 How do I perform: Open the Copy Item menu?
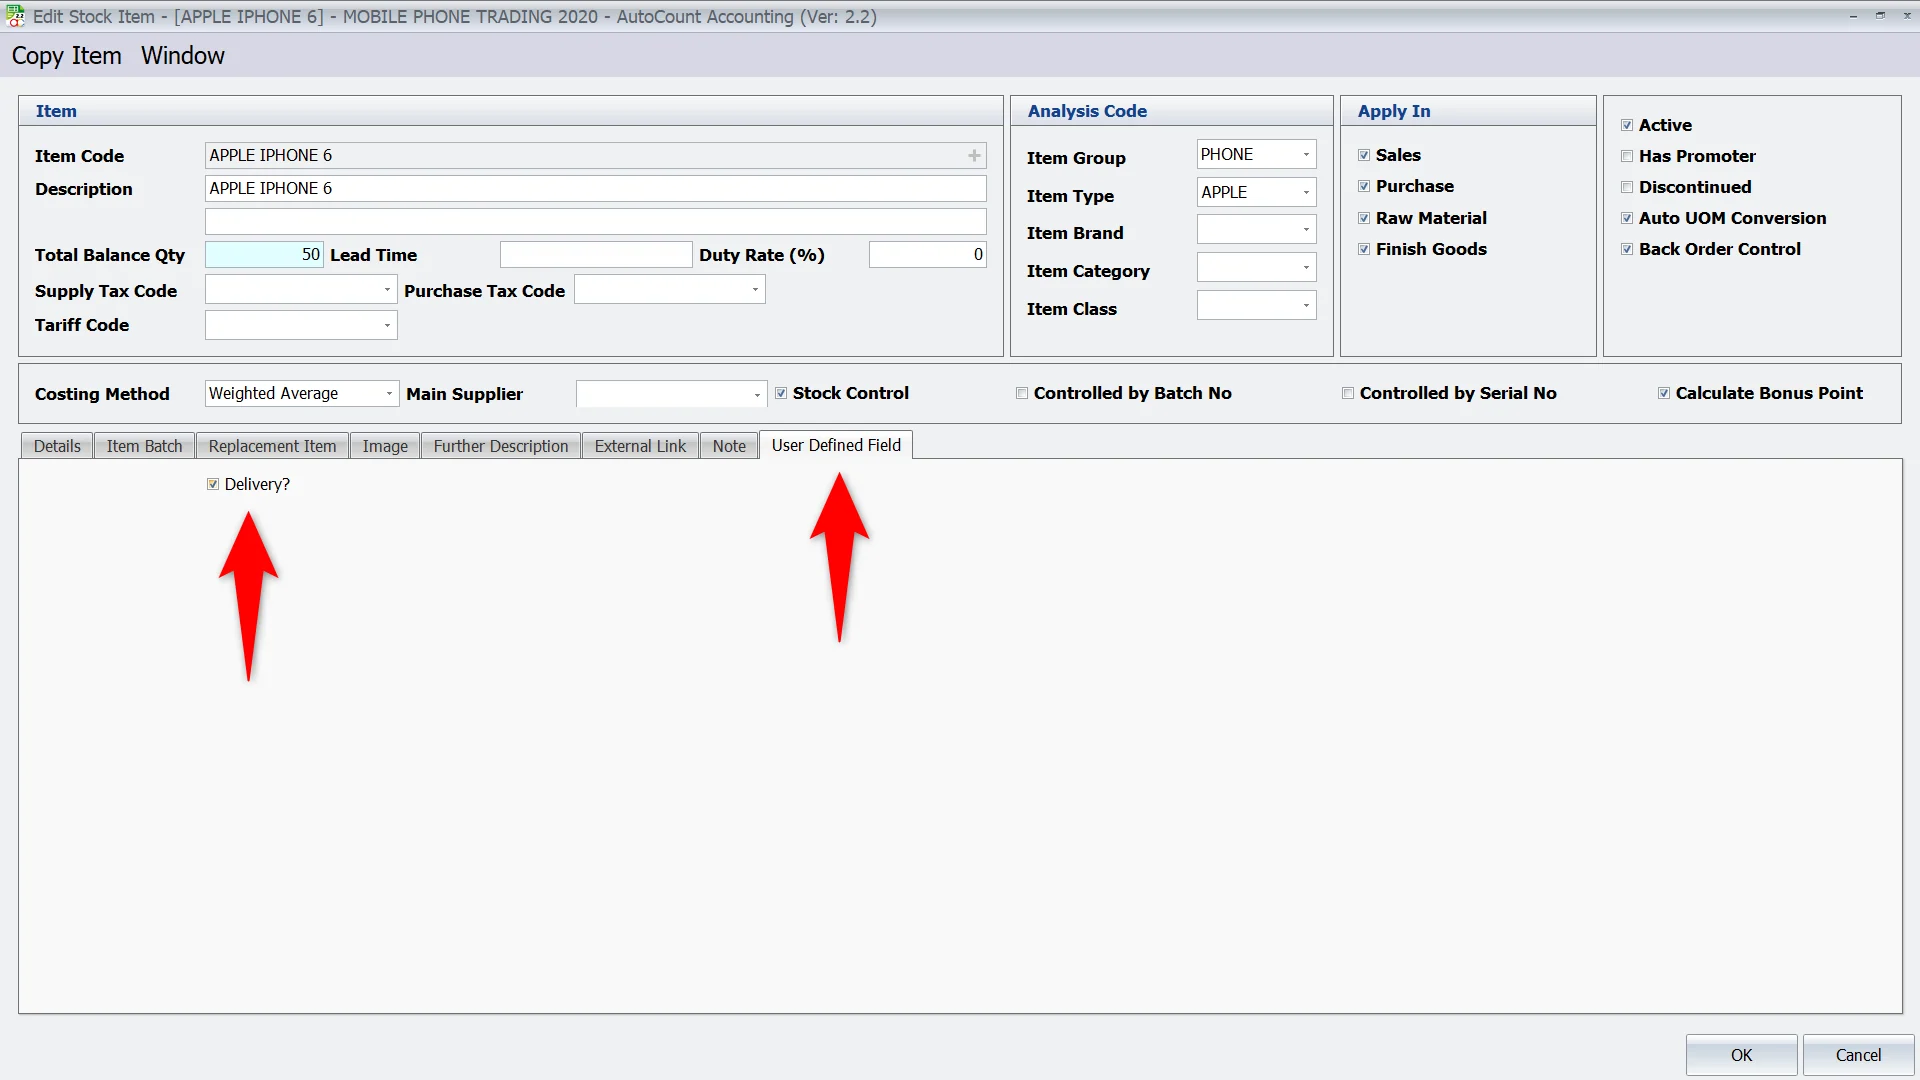[x=66, y=56]
